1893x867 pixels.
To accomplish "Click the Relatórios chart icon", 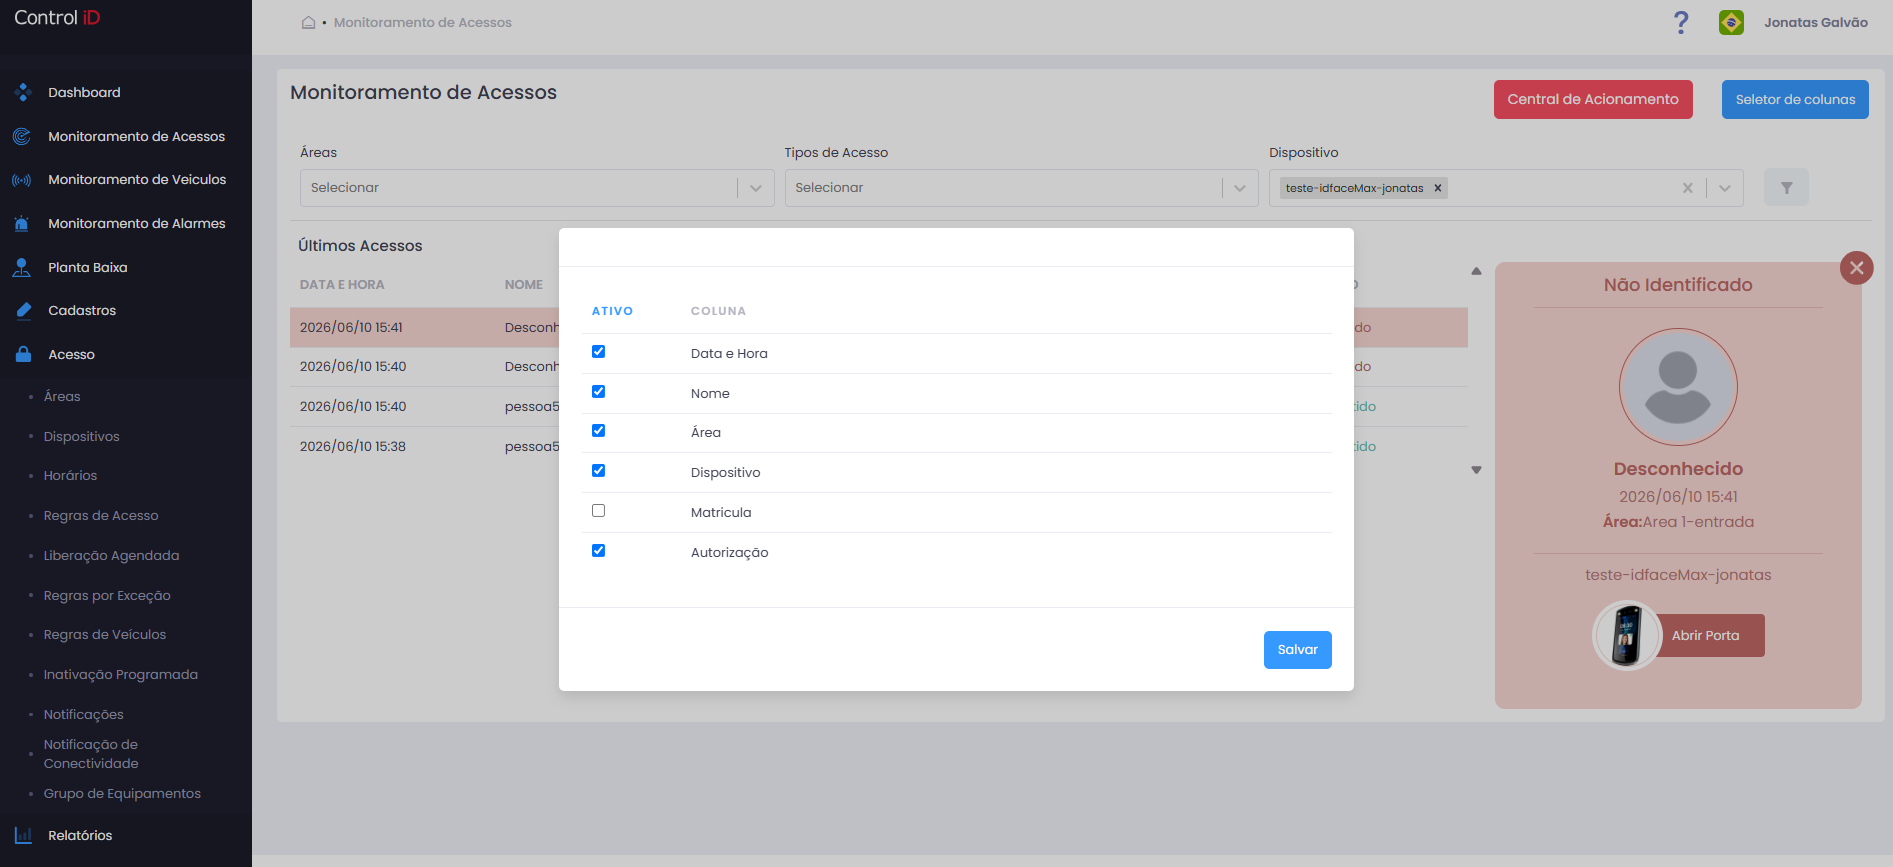I will 23,835.
